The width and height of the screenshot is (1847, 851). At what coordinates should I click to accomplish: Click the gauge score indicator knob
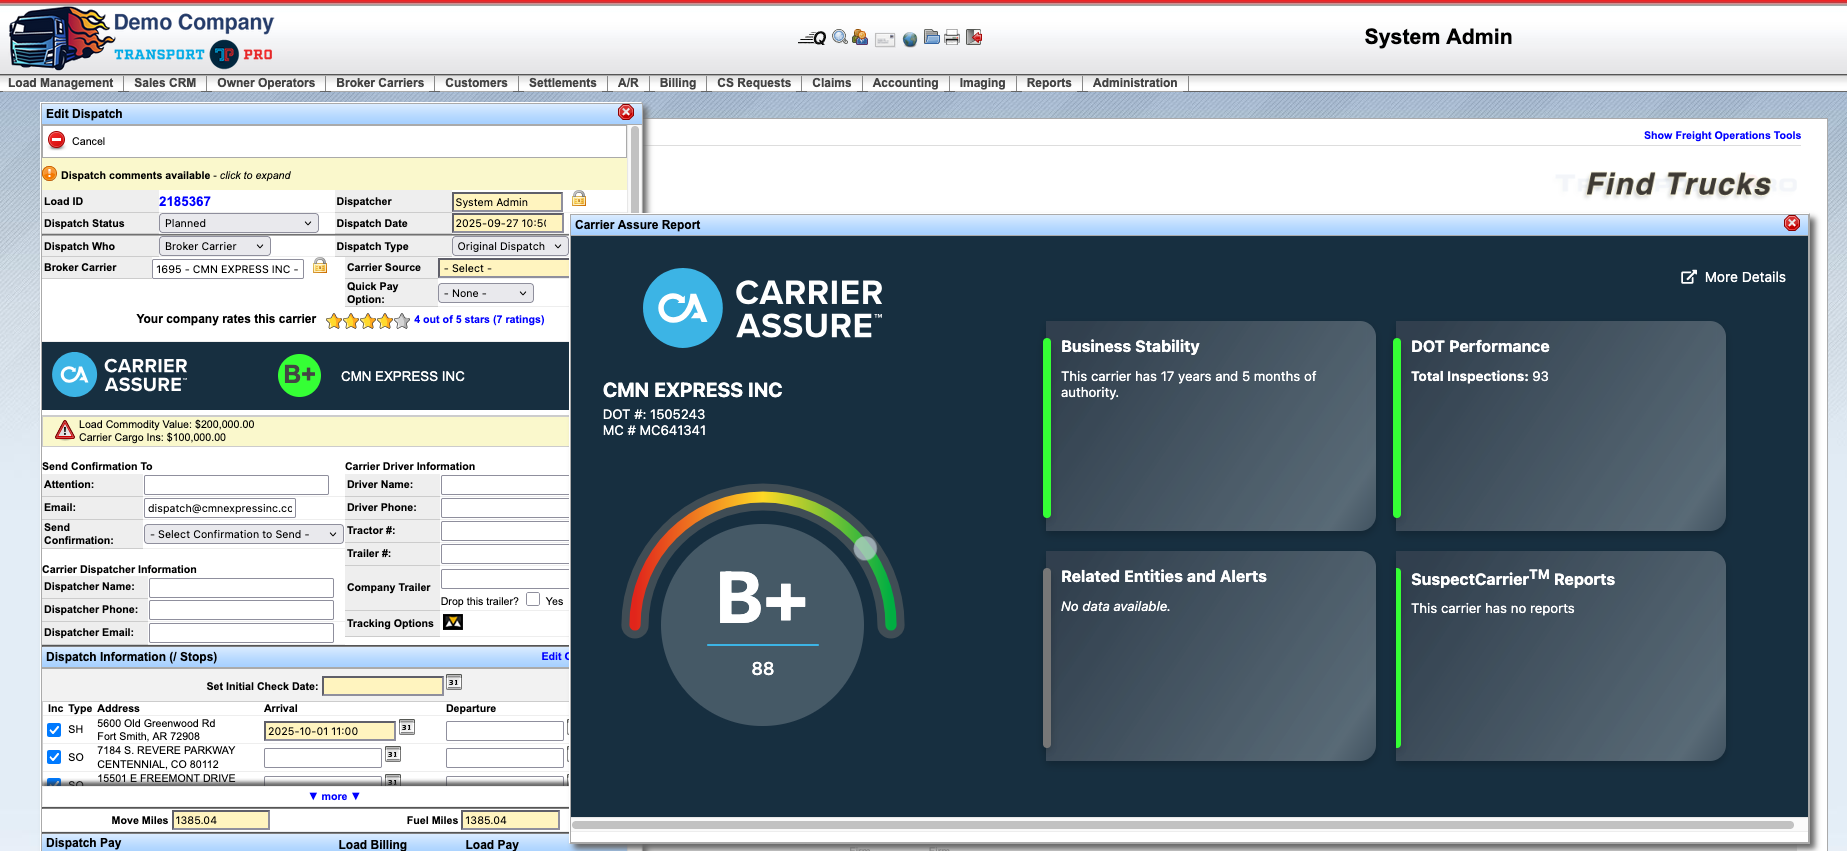pyautogui.click(x=866, y=547)
